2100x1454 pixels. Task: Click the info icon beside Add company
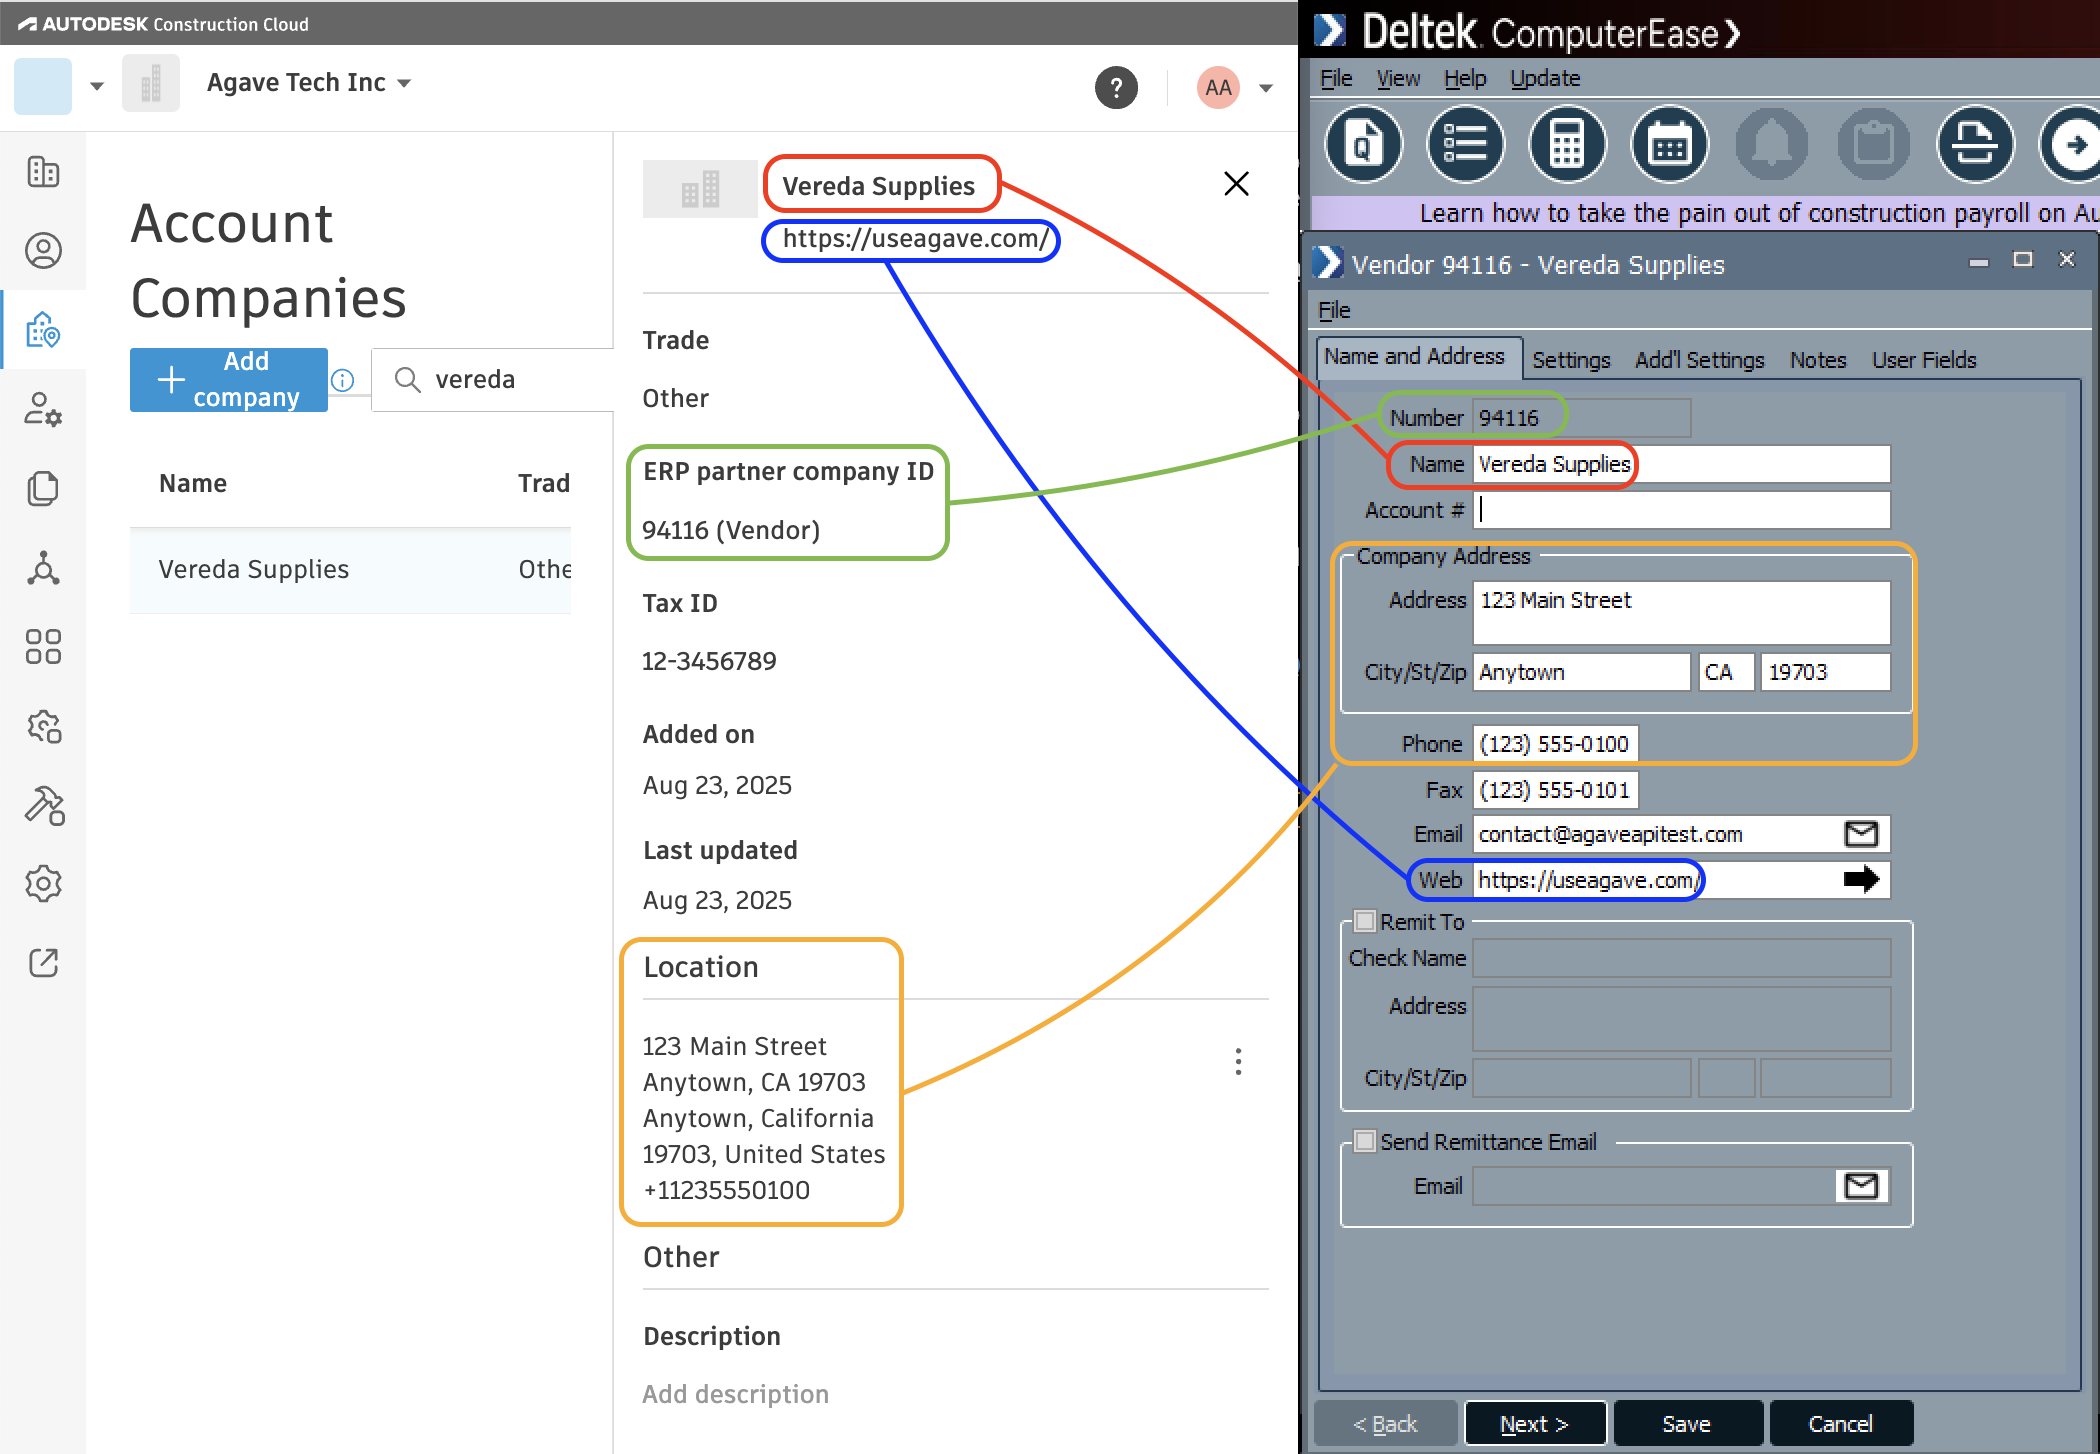(x=343, y=380)
